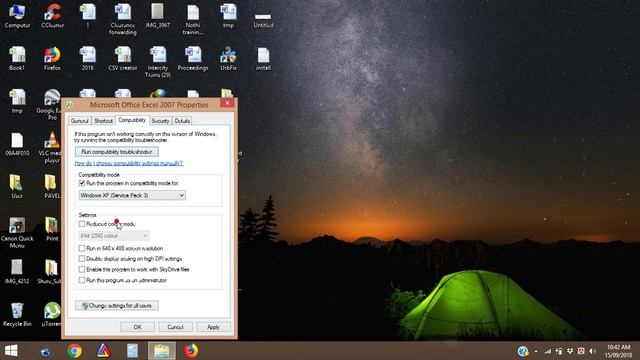
Task: Switch to the General tab
Action: tap(79, 121)
